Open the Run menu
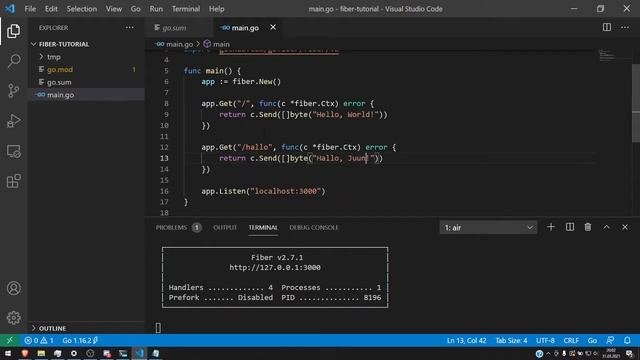Viewport: 640px width, 360px height. 156,9
